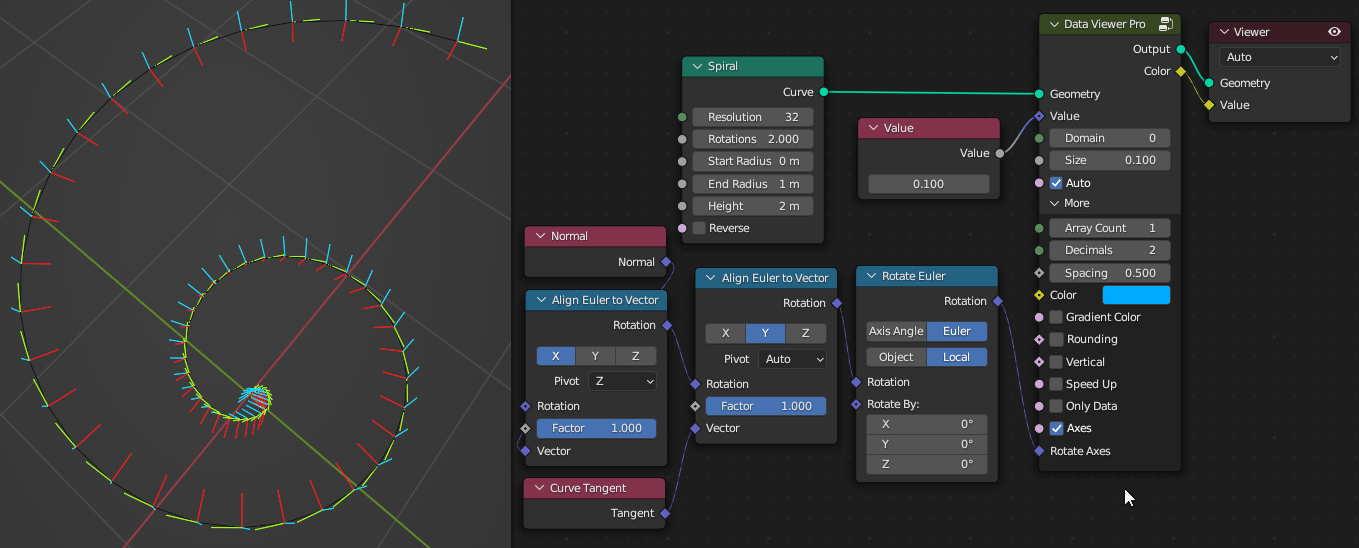Click the Viewer node Value input socket

pos(1210,105)
